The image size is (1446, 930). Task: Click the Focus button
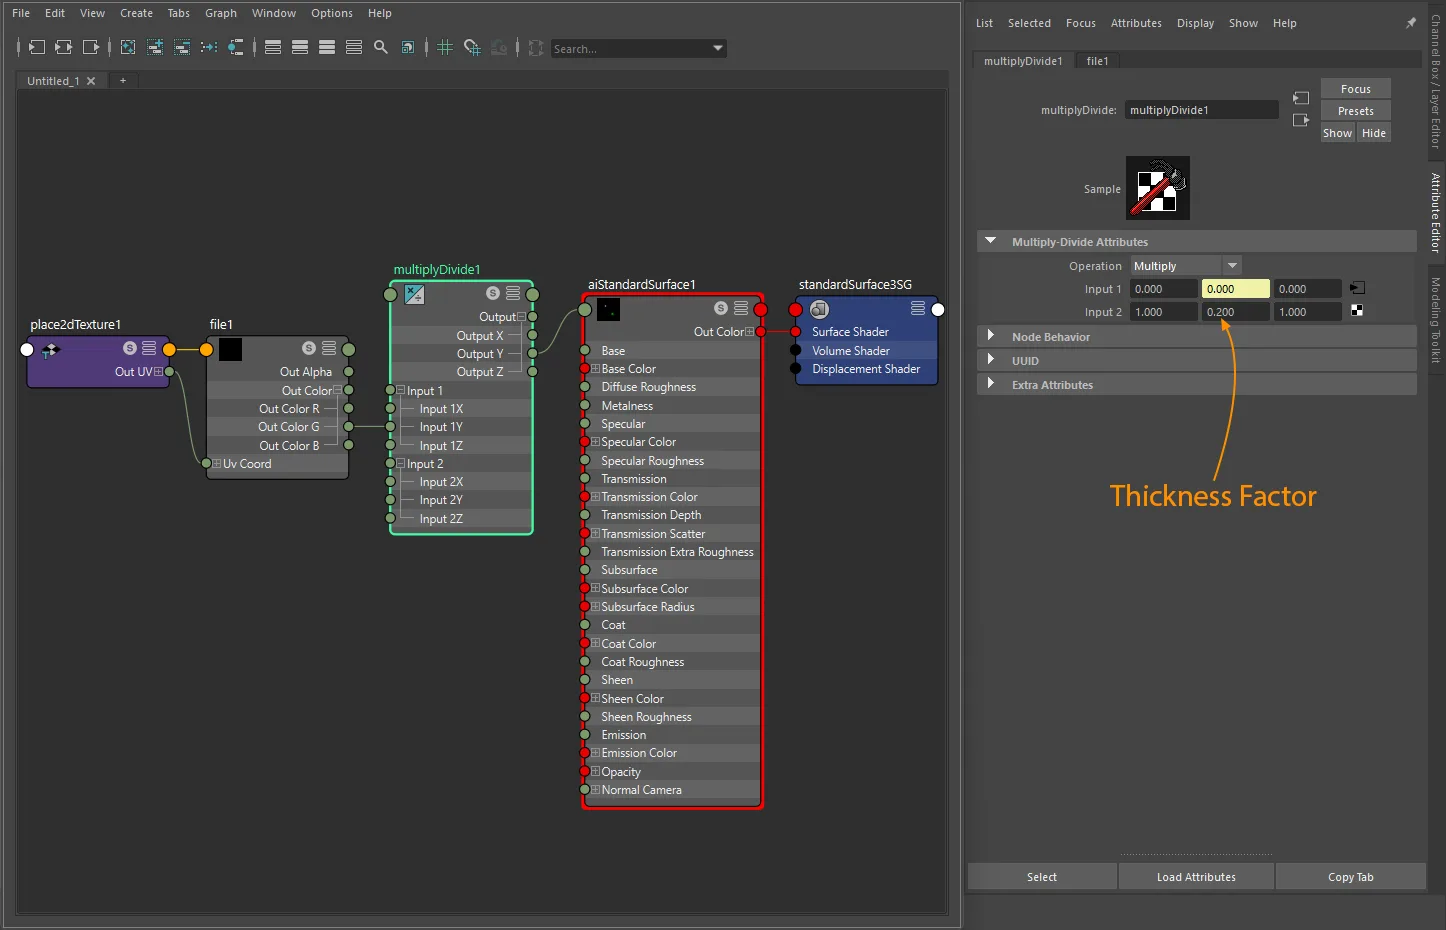[1355, 89]
